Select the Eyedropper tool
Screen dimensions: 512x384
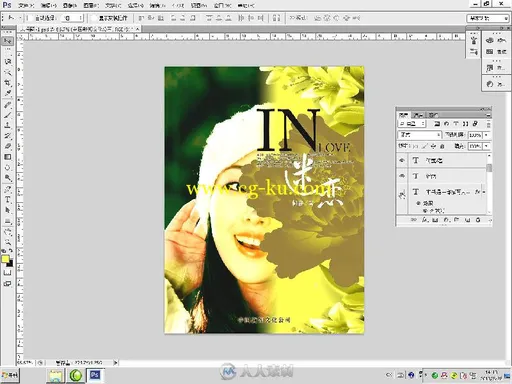8,93
